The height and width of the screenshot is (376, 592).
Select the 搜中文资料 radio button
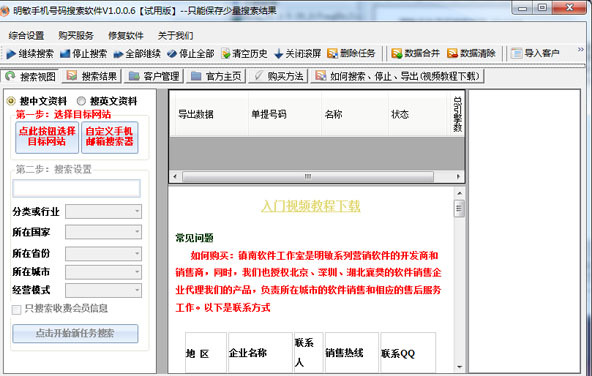[x=11, y=101]
